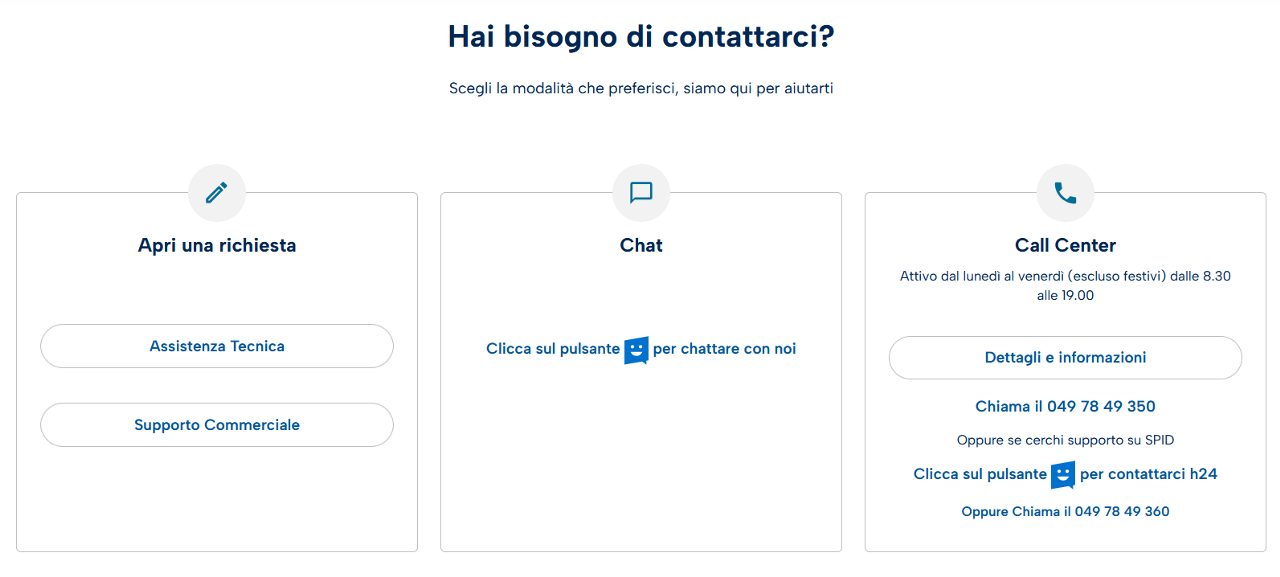Click the 'Clicca sul pulsante' text in Chat card
Screen dimensions: 1280x577
click(x=552, y=349)
